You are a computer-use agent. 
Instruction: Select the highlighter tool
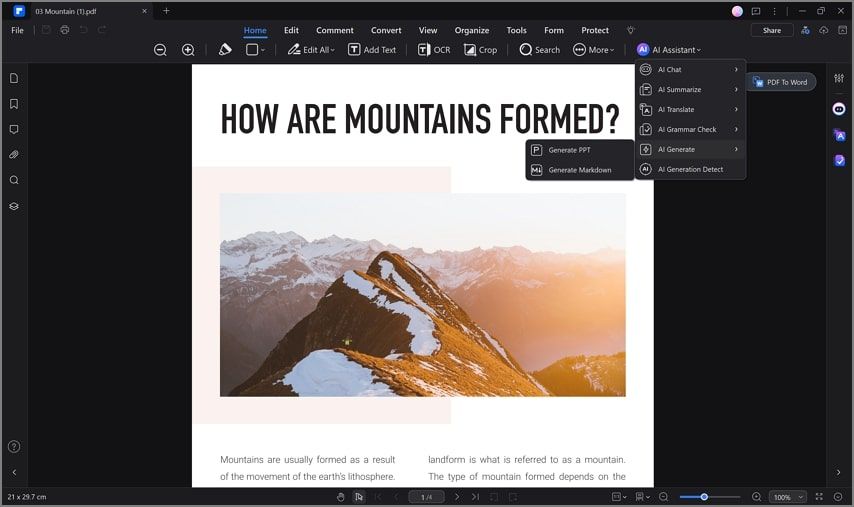pyautogui.click(x=225, y=50)
